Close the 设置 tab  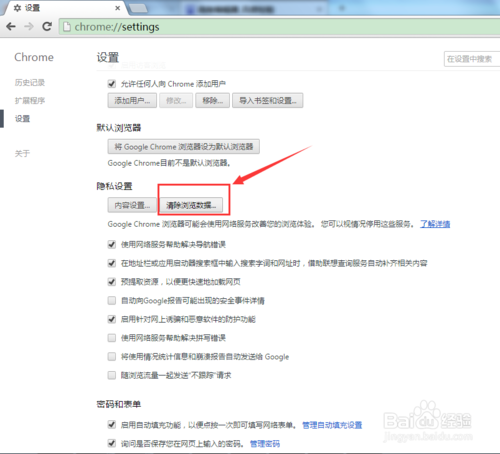[117, 8]
